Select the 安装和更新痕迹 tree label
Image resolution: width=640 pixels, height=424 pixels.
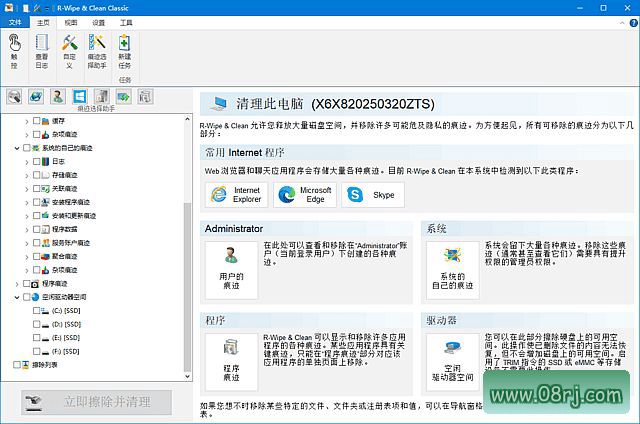pos(74,215)
